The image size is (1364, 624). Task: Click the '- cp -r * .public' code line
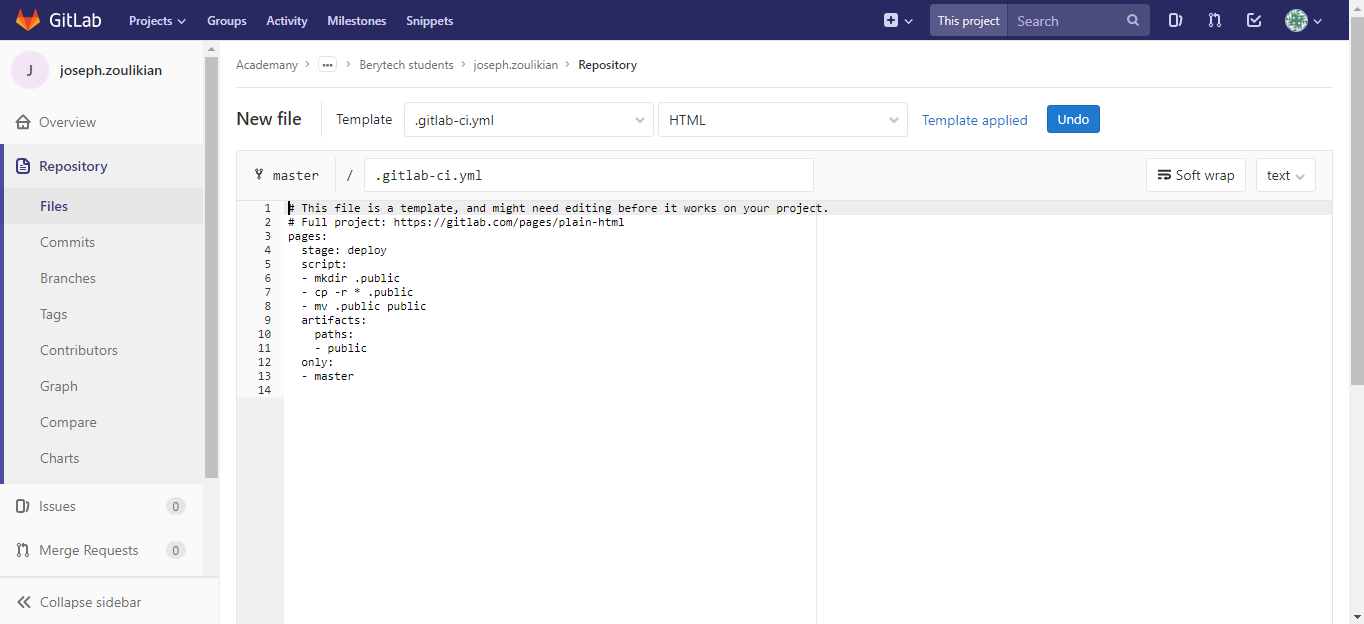pos(357,292)
